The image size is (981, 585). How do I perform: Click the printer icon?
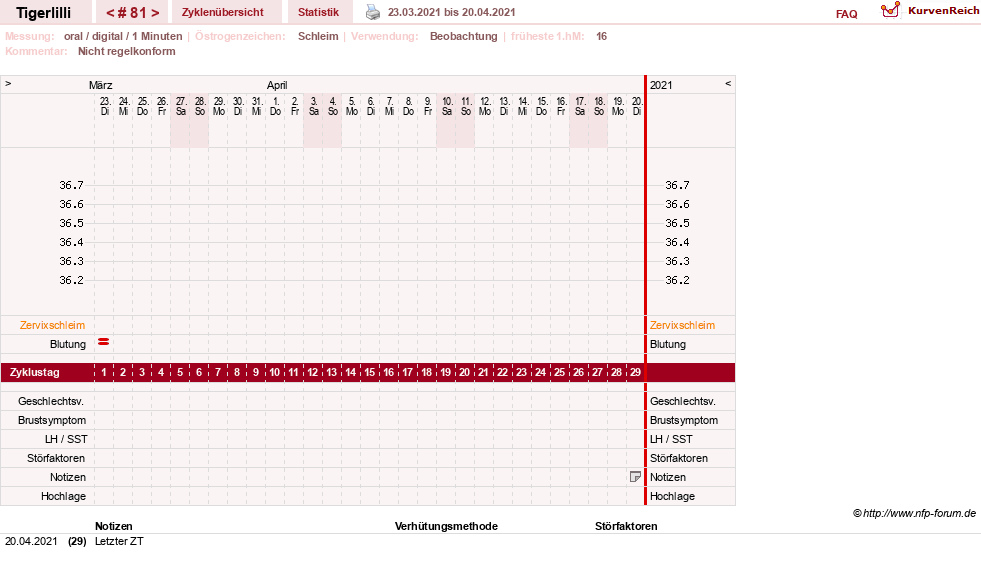[x=373, y=12]
